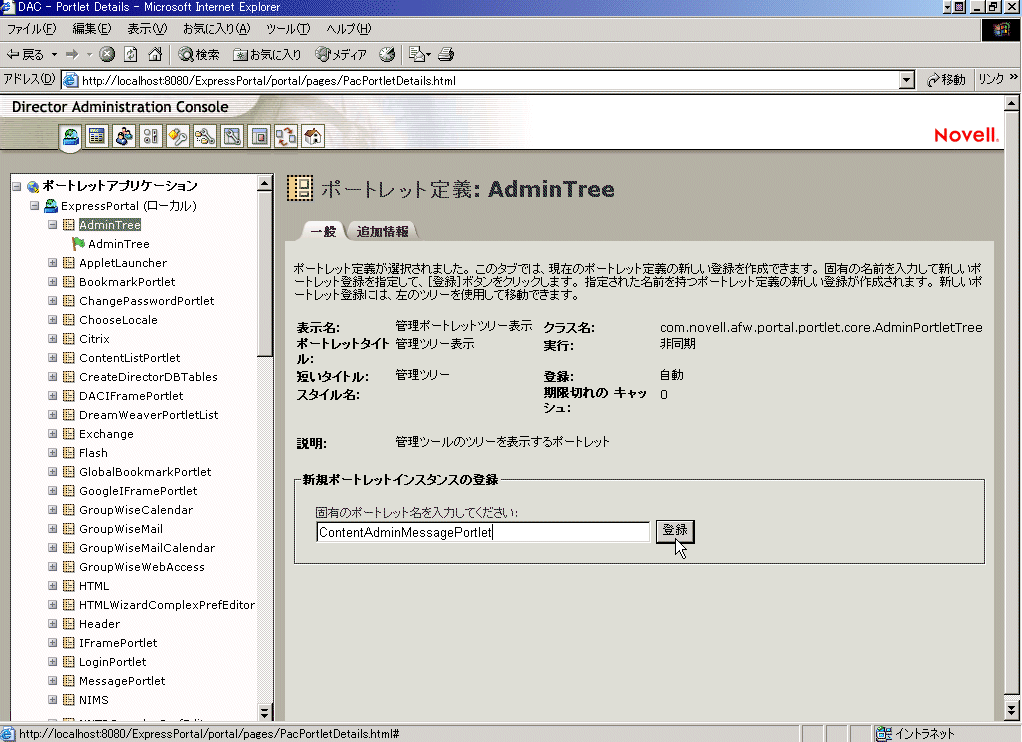The width and height of the screenshot is (1022, 742).
Task: Click the browser Home icon
Action: (x=154, y=54)
